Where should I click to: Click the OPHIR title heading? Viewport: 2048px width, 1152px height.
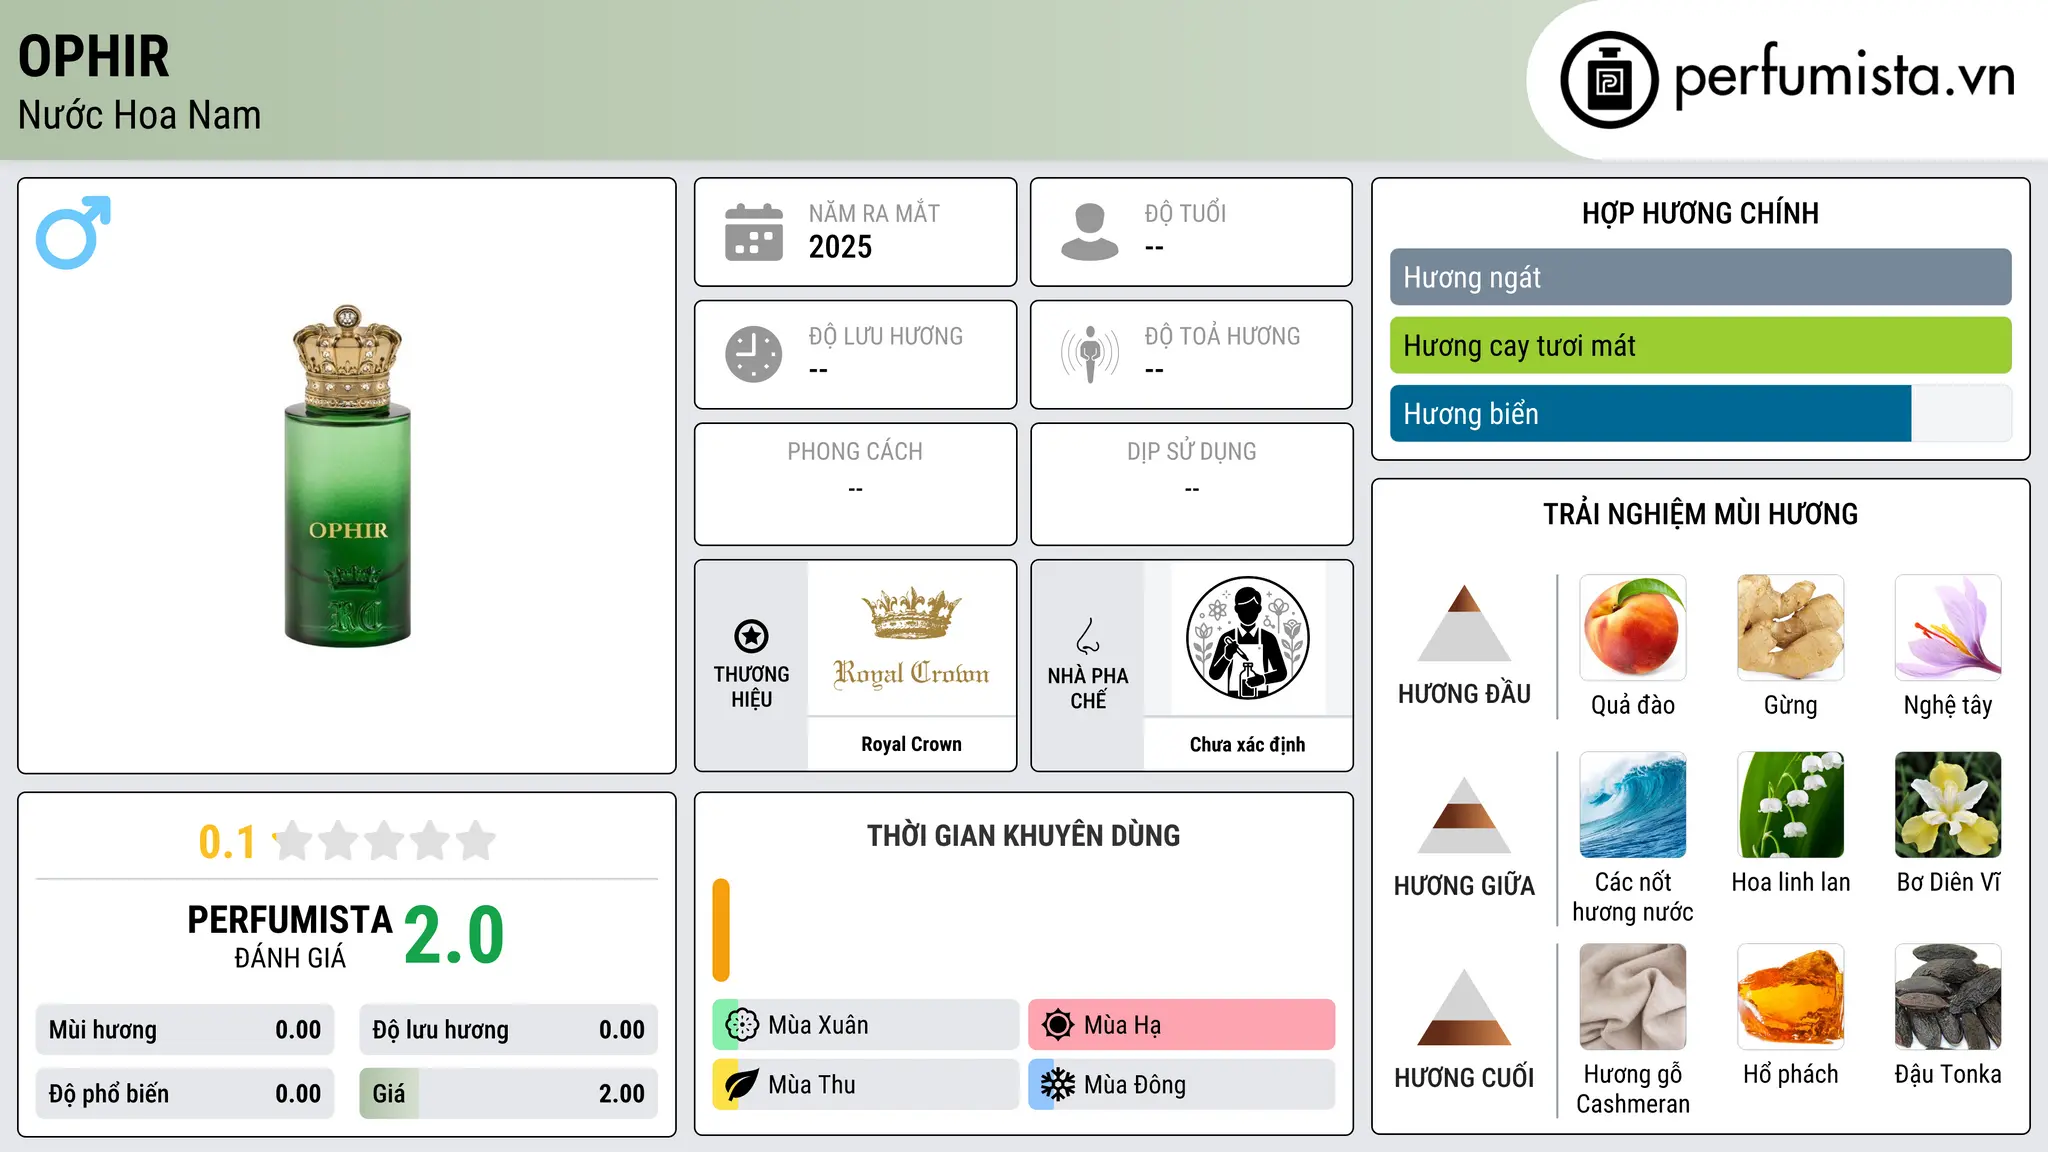(94, 56)
